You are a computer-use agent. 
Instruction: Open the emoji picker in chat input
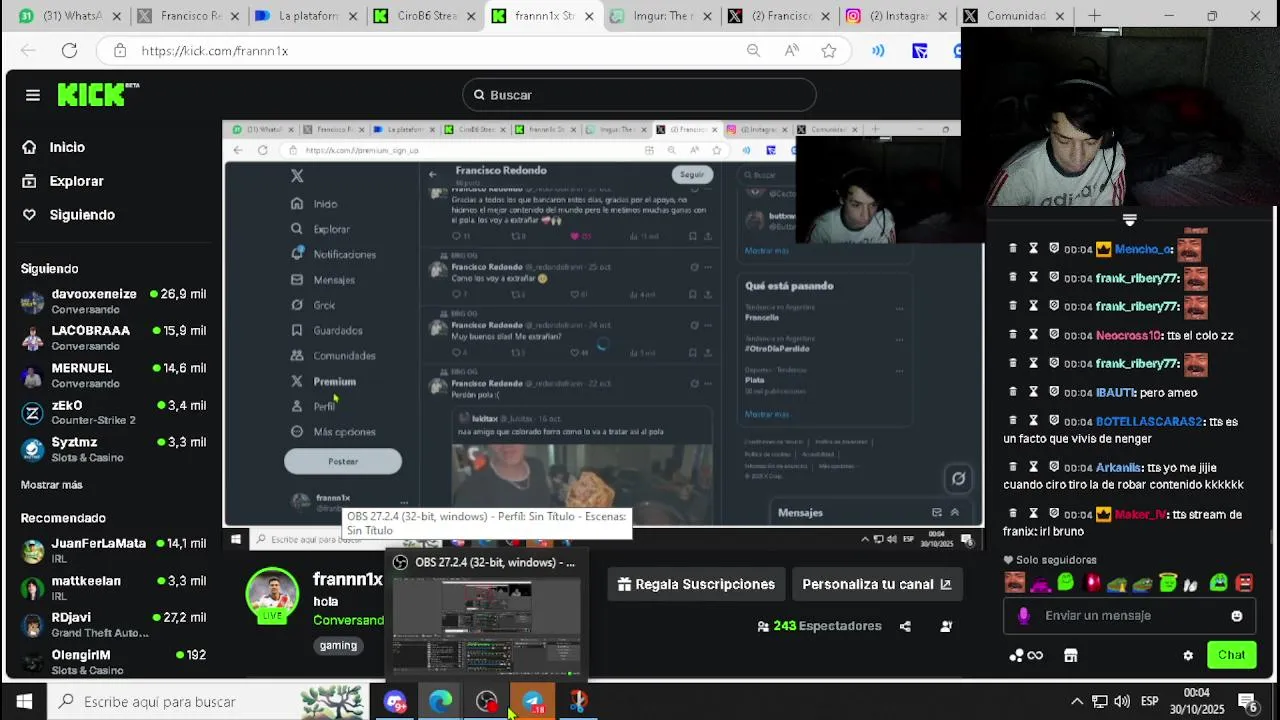click(1237, 616)
